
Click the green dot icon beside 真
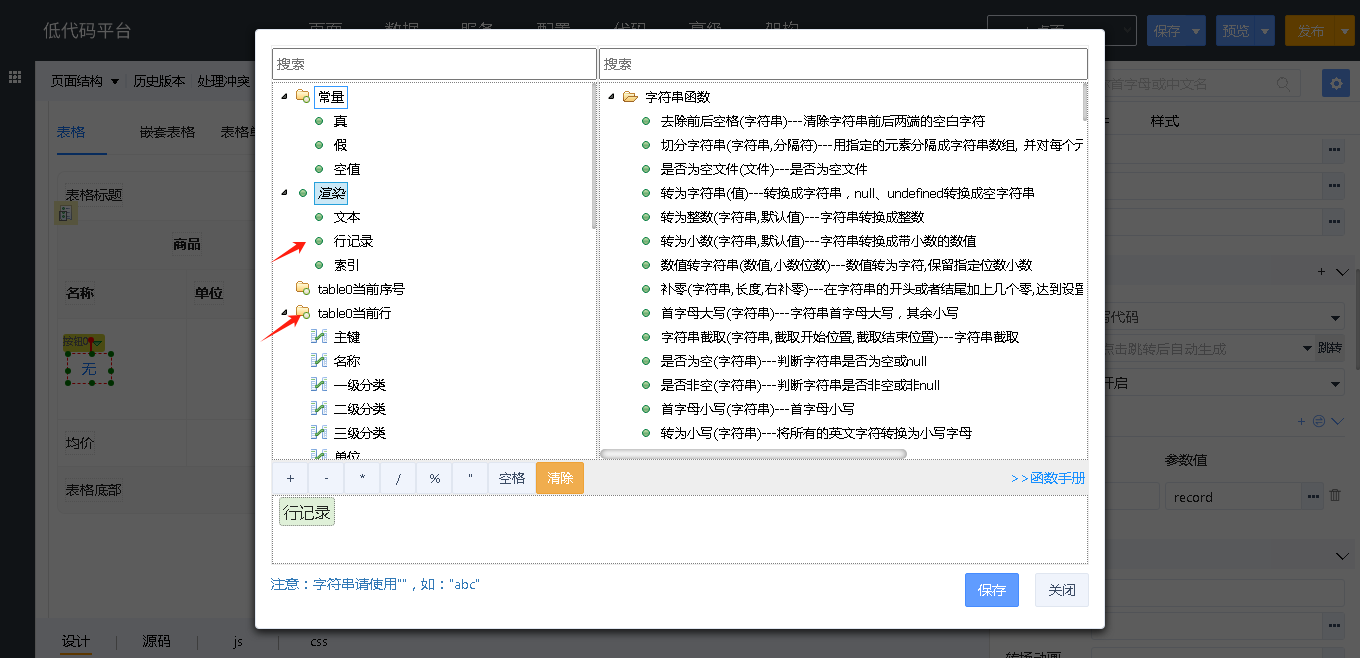319,121
